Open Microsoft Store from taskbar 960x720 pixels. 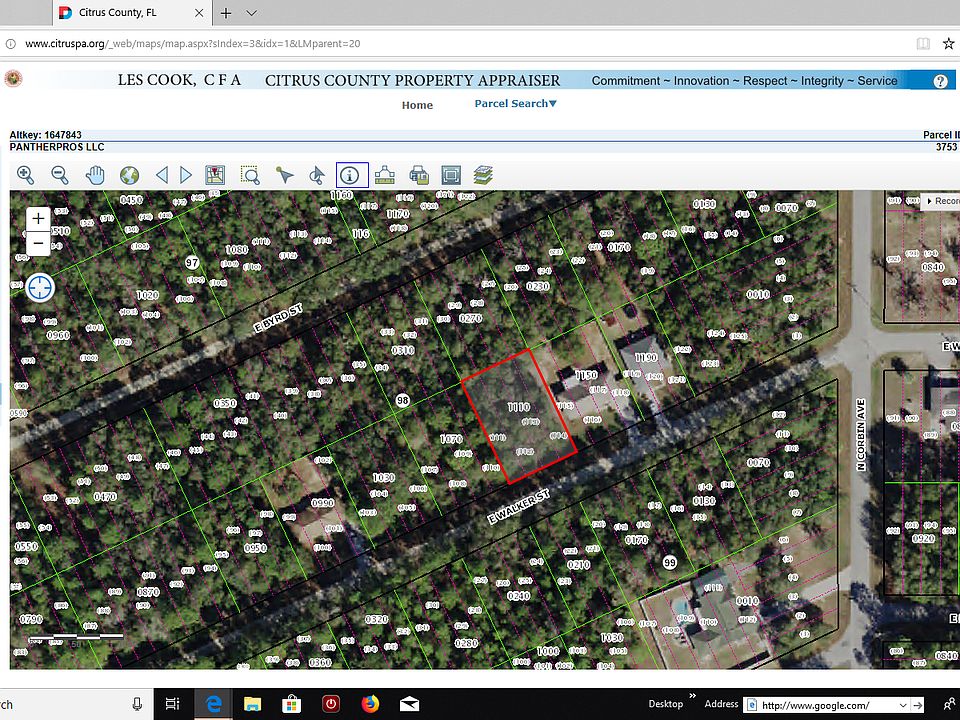[291, 704]
